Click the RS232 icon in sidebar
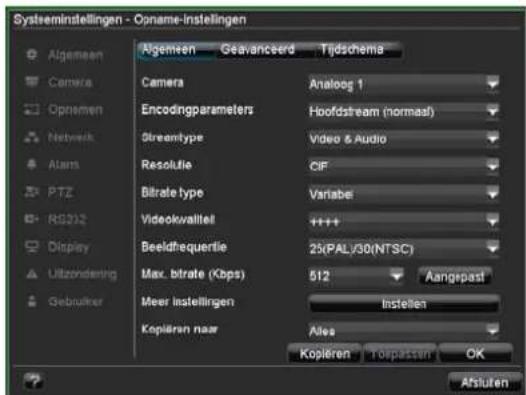The width and height of the screenshot is (526, 395). (32, 219)
